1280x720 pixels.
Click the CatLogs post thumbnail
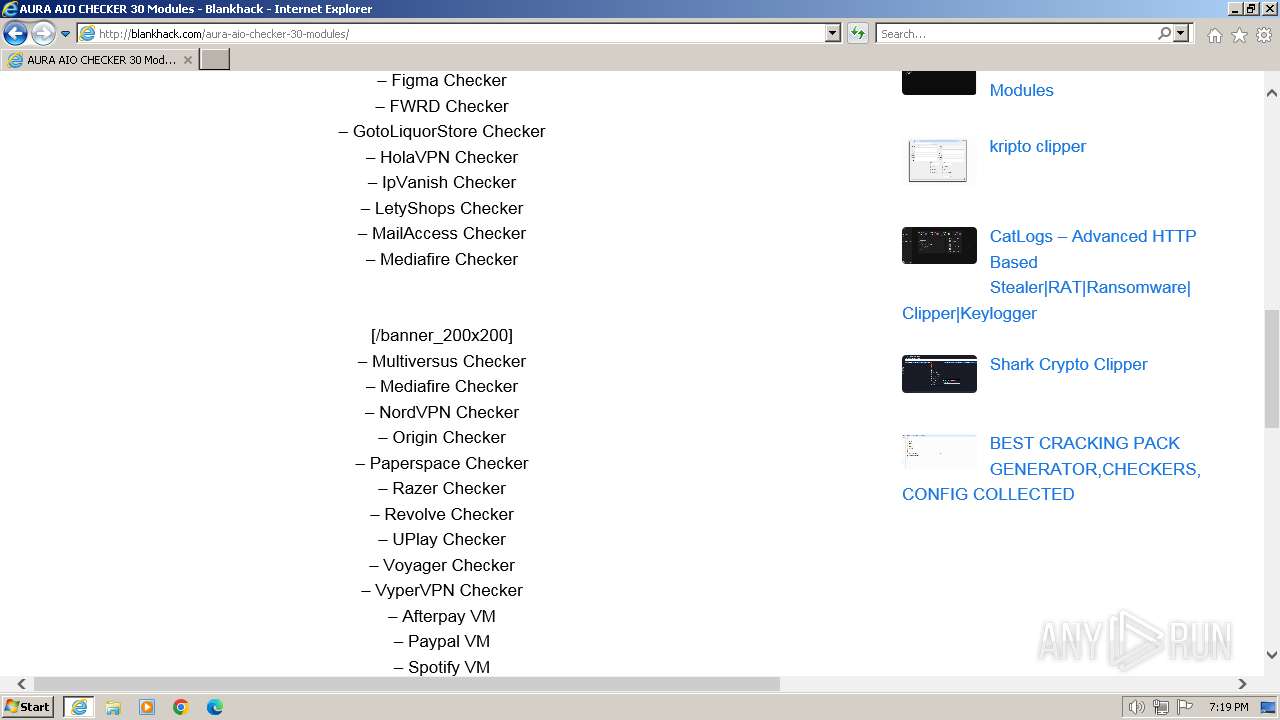(x=939, y=245)
